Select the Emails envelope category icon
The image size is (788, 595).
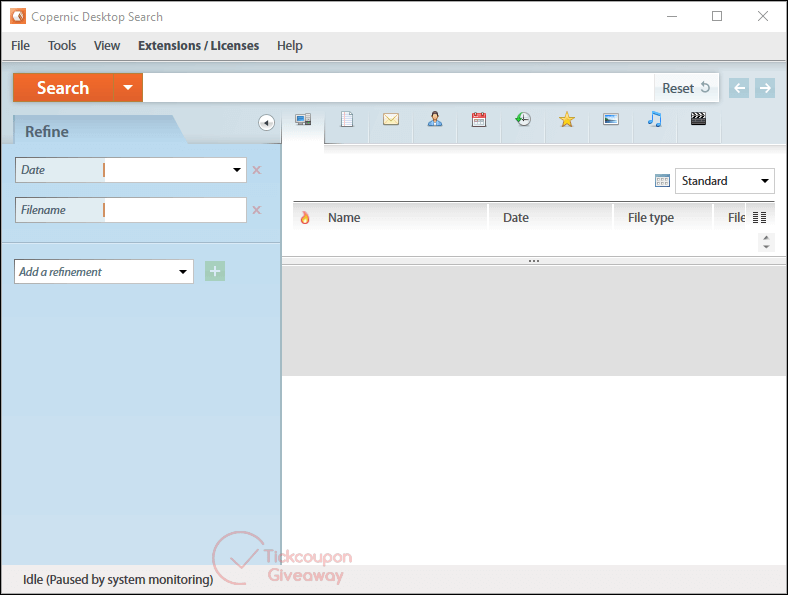pos(390,119)
